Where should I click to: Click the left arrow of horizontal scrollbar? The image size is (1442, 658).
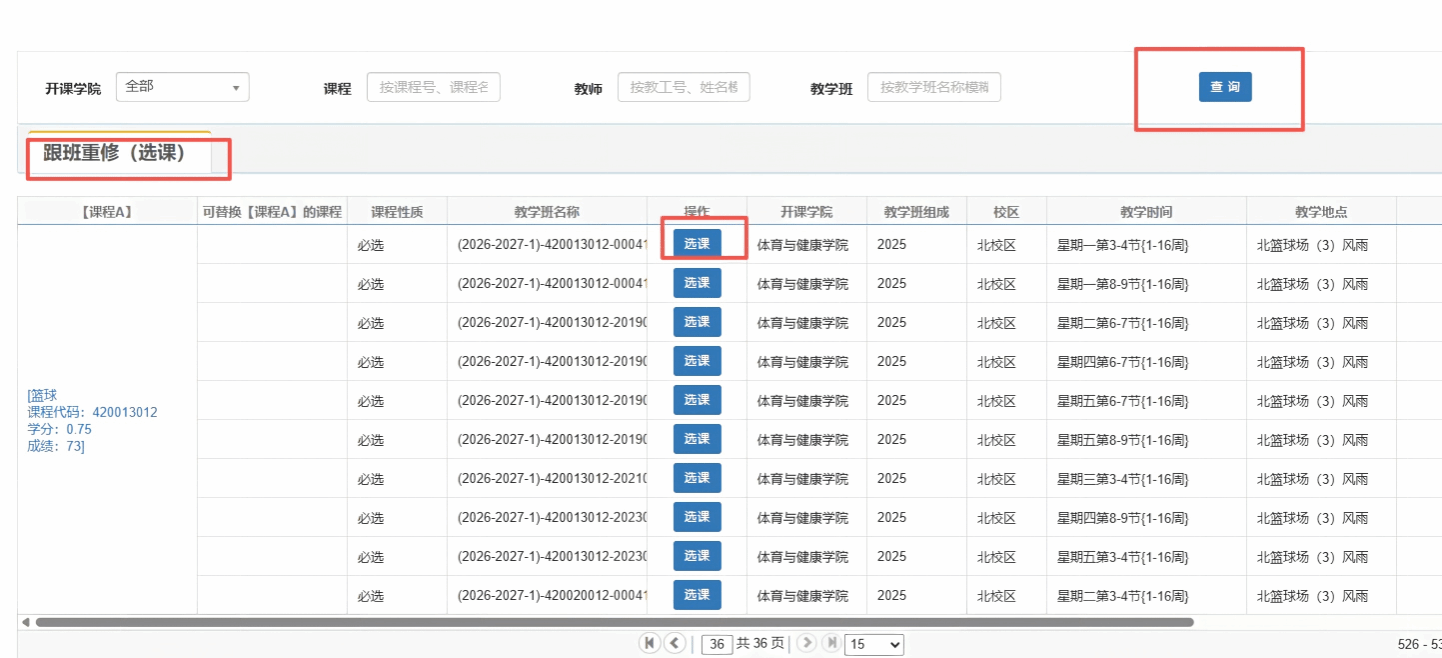tap(25, 622)
